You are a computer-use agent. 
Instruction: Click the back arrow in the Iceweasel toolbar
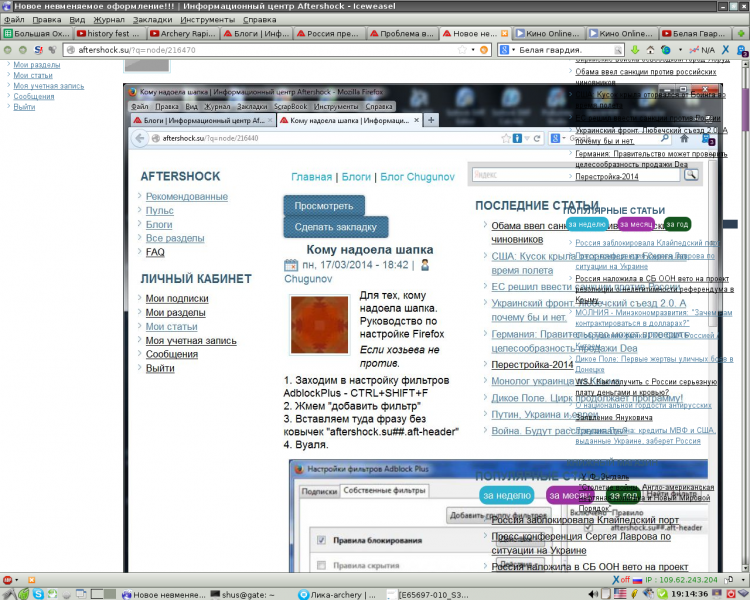[9, 49]
